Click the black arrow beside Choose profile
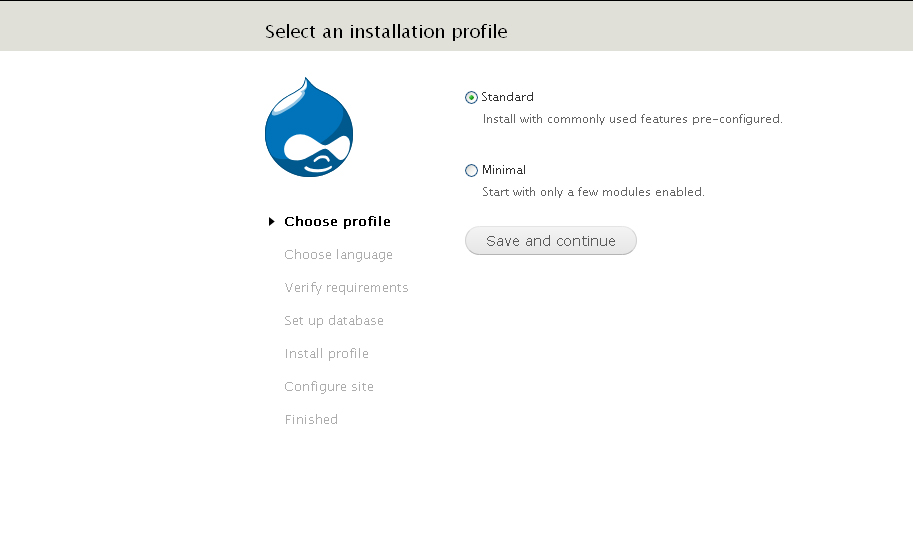The width and height of the screenshot is (913, 558). [271, 222]
